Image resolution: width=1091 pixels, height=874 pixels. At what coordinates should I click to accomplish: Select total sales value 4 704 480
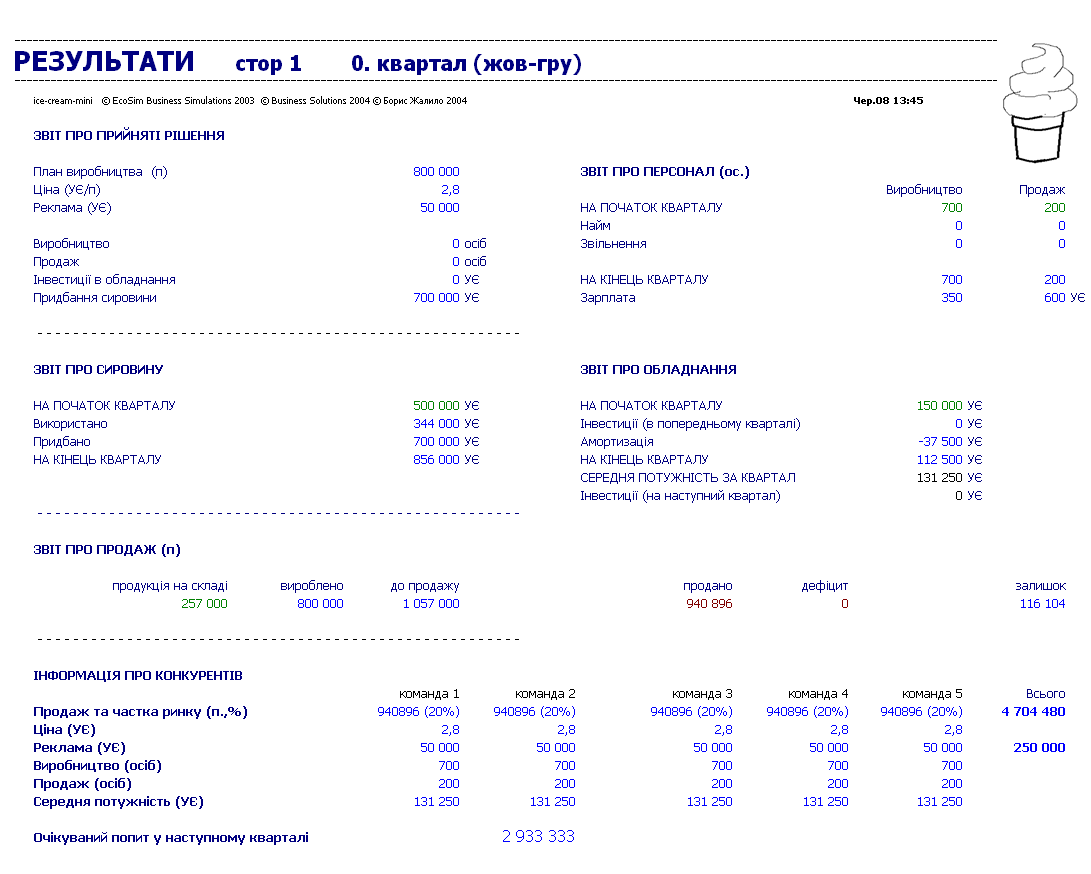click(x=1033, y=711)
